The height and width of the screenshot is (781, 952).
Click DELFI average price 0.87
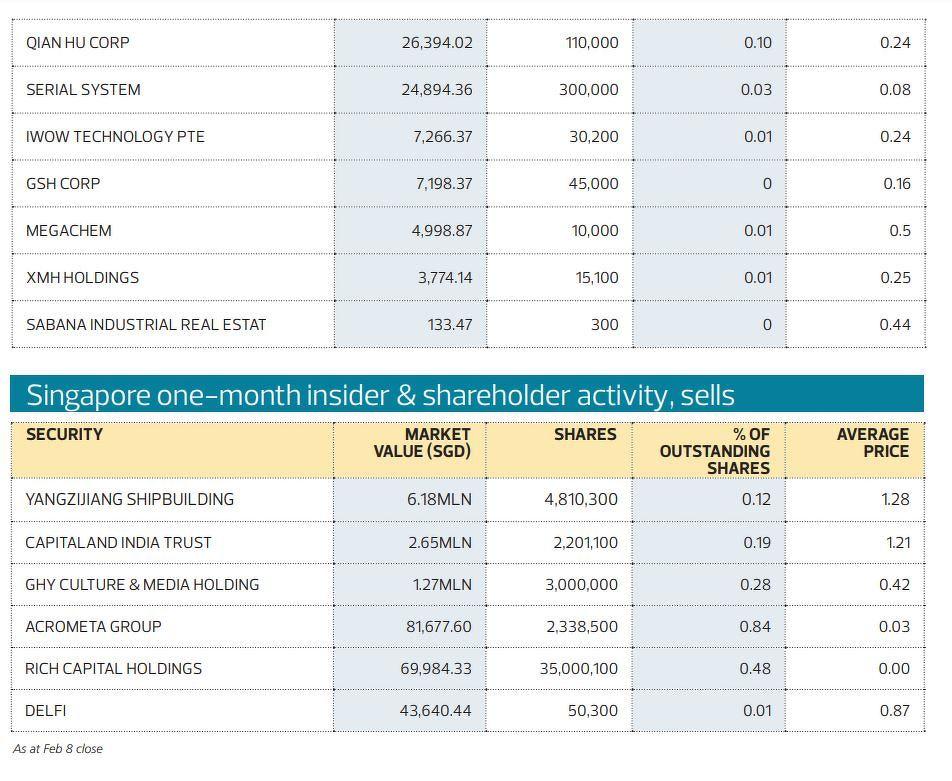pyautogui.click(x=895, y=711)
